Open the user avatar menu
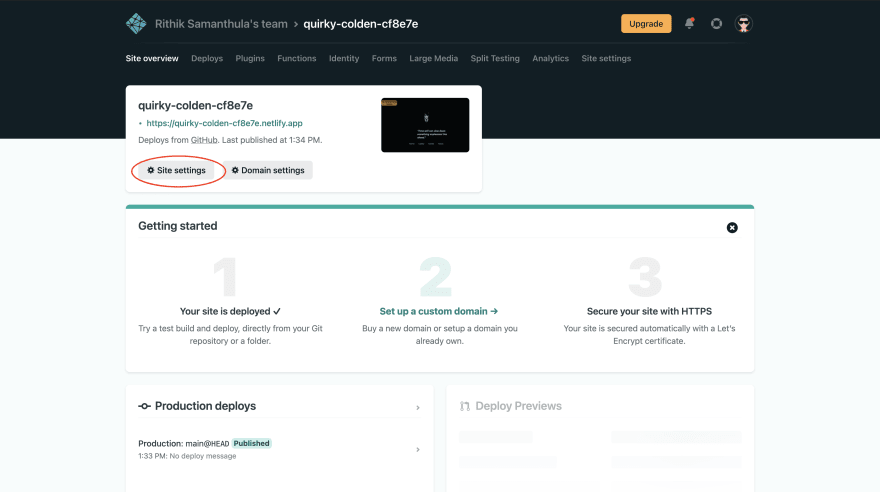Screen dimensions: 880x492 pyautogui.click(x=744, y=24)
